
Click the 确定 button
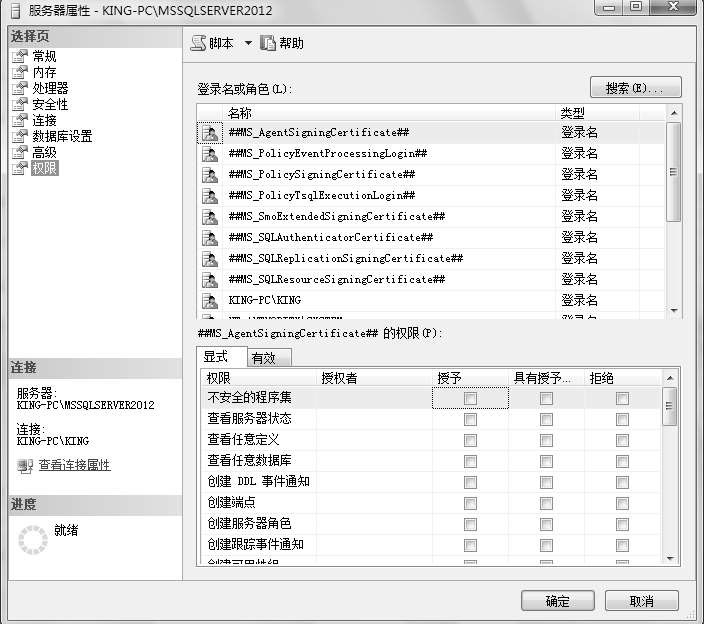coord(558,601)
